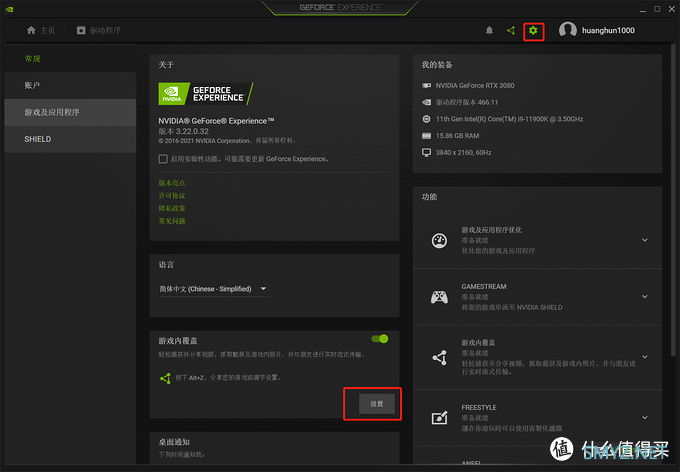The width and height of the screenshot is (680, 472).
Task: Select the 游戏及应用程序 sidebar tab
Action: point(70,112)
